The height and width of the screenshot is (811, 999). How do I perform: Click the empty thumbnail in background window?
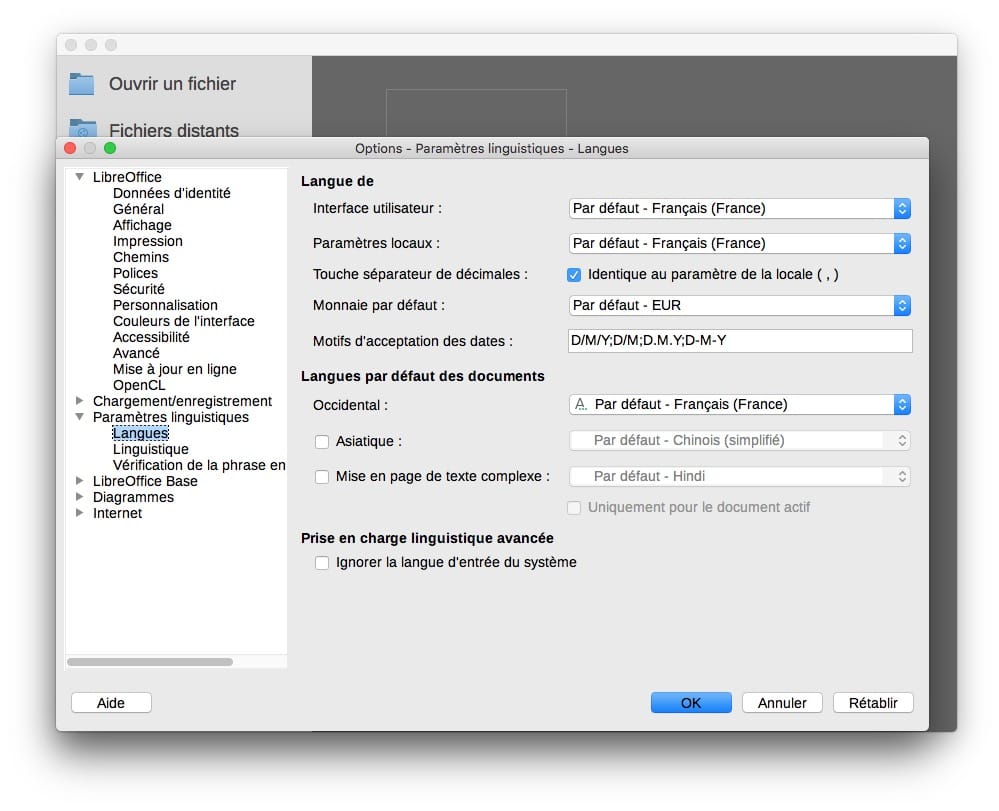tap(476, 113)
